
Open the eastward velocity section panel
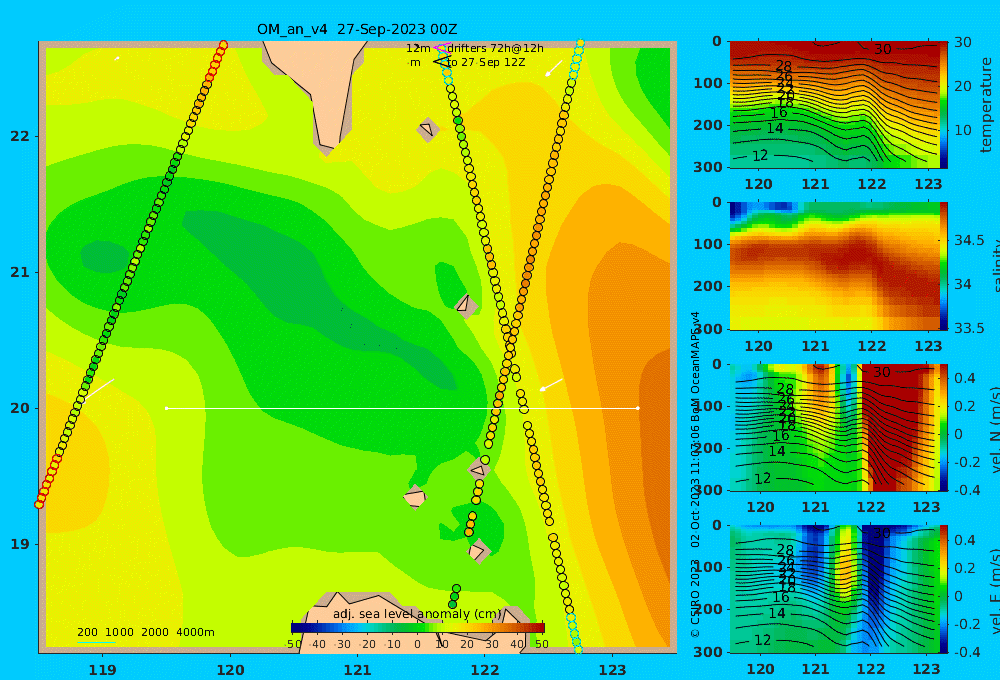[834, 589]
